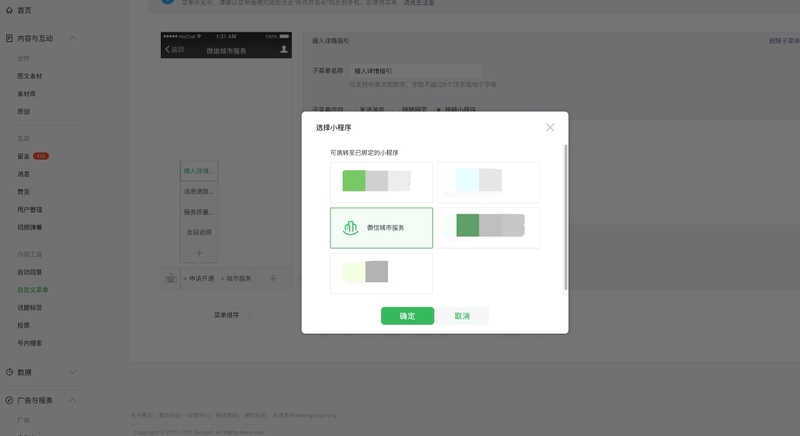Screen dimensions: 800x436
Task: Select the 服务质量... submenu in phone preview
Action: pos(199,212)
